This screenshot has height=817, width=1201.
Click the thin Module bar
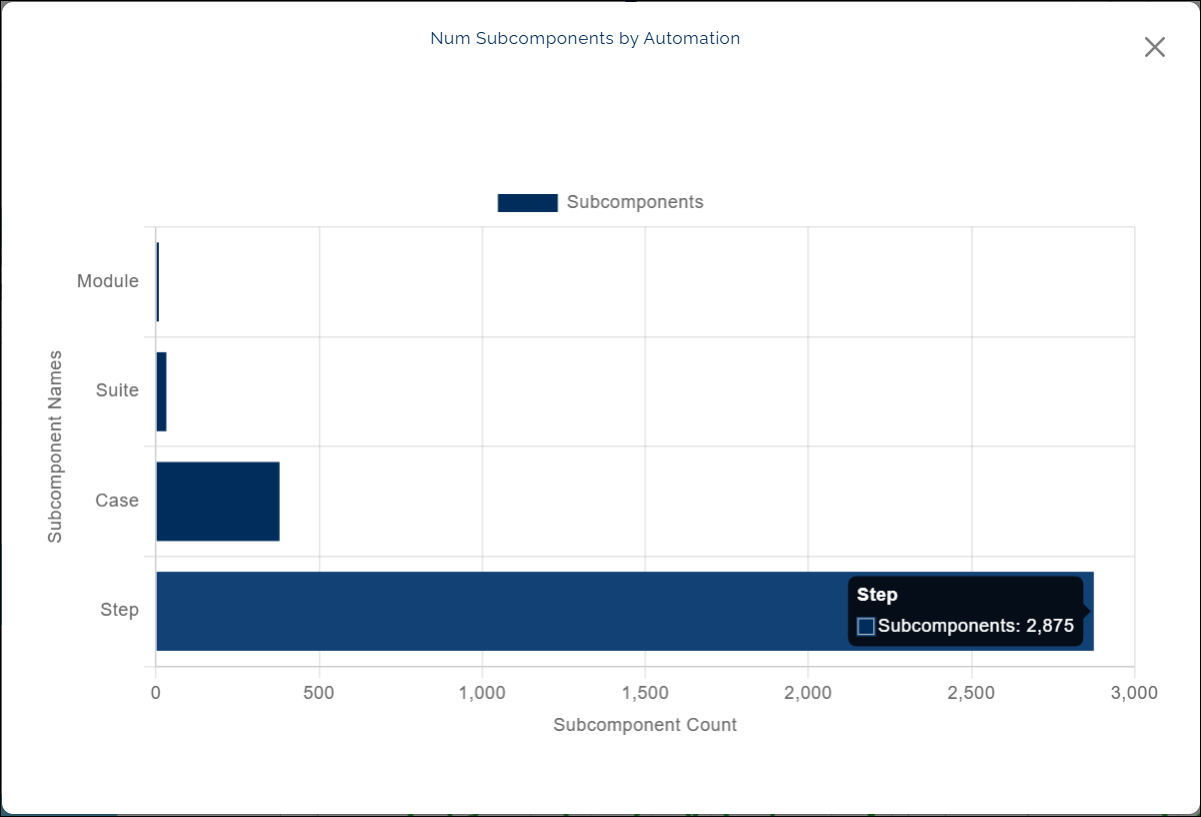(157, 282)
